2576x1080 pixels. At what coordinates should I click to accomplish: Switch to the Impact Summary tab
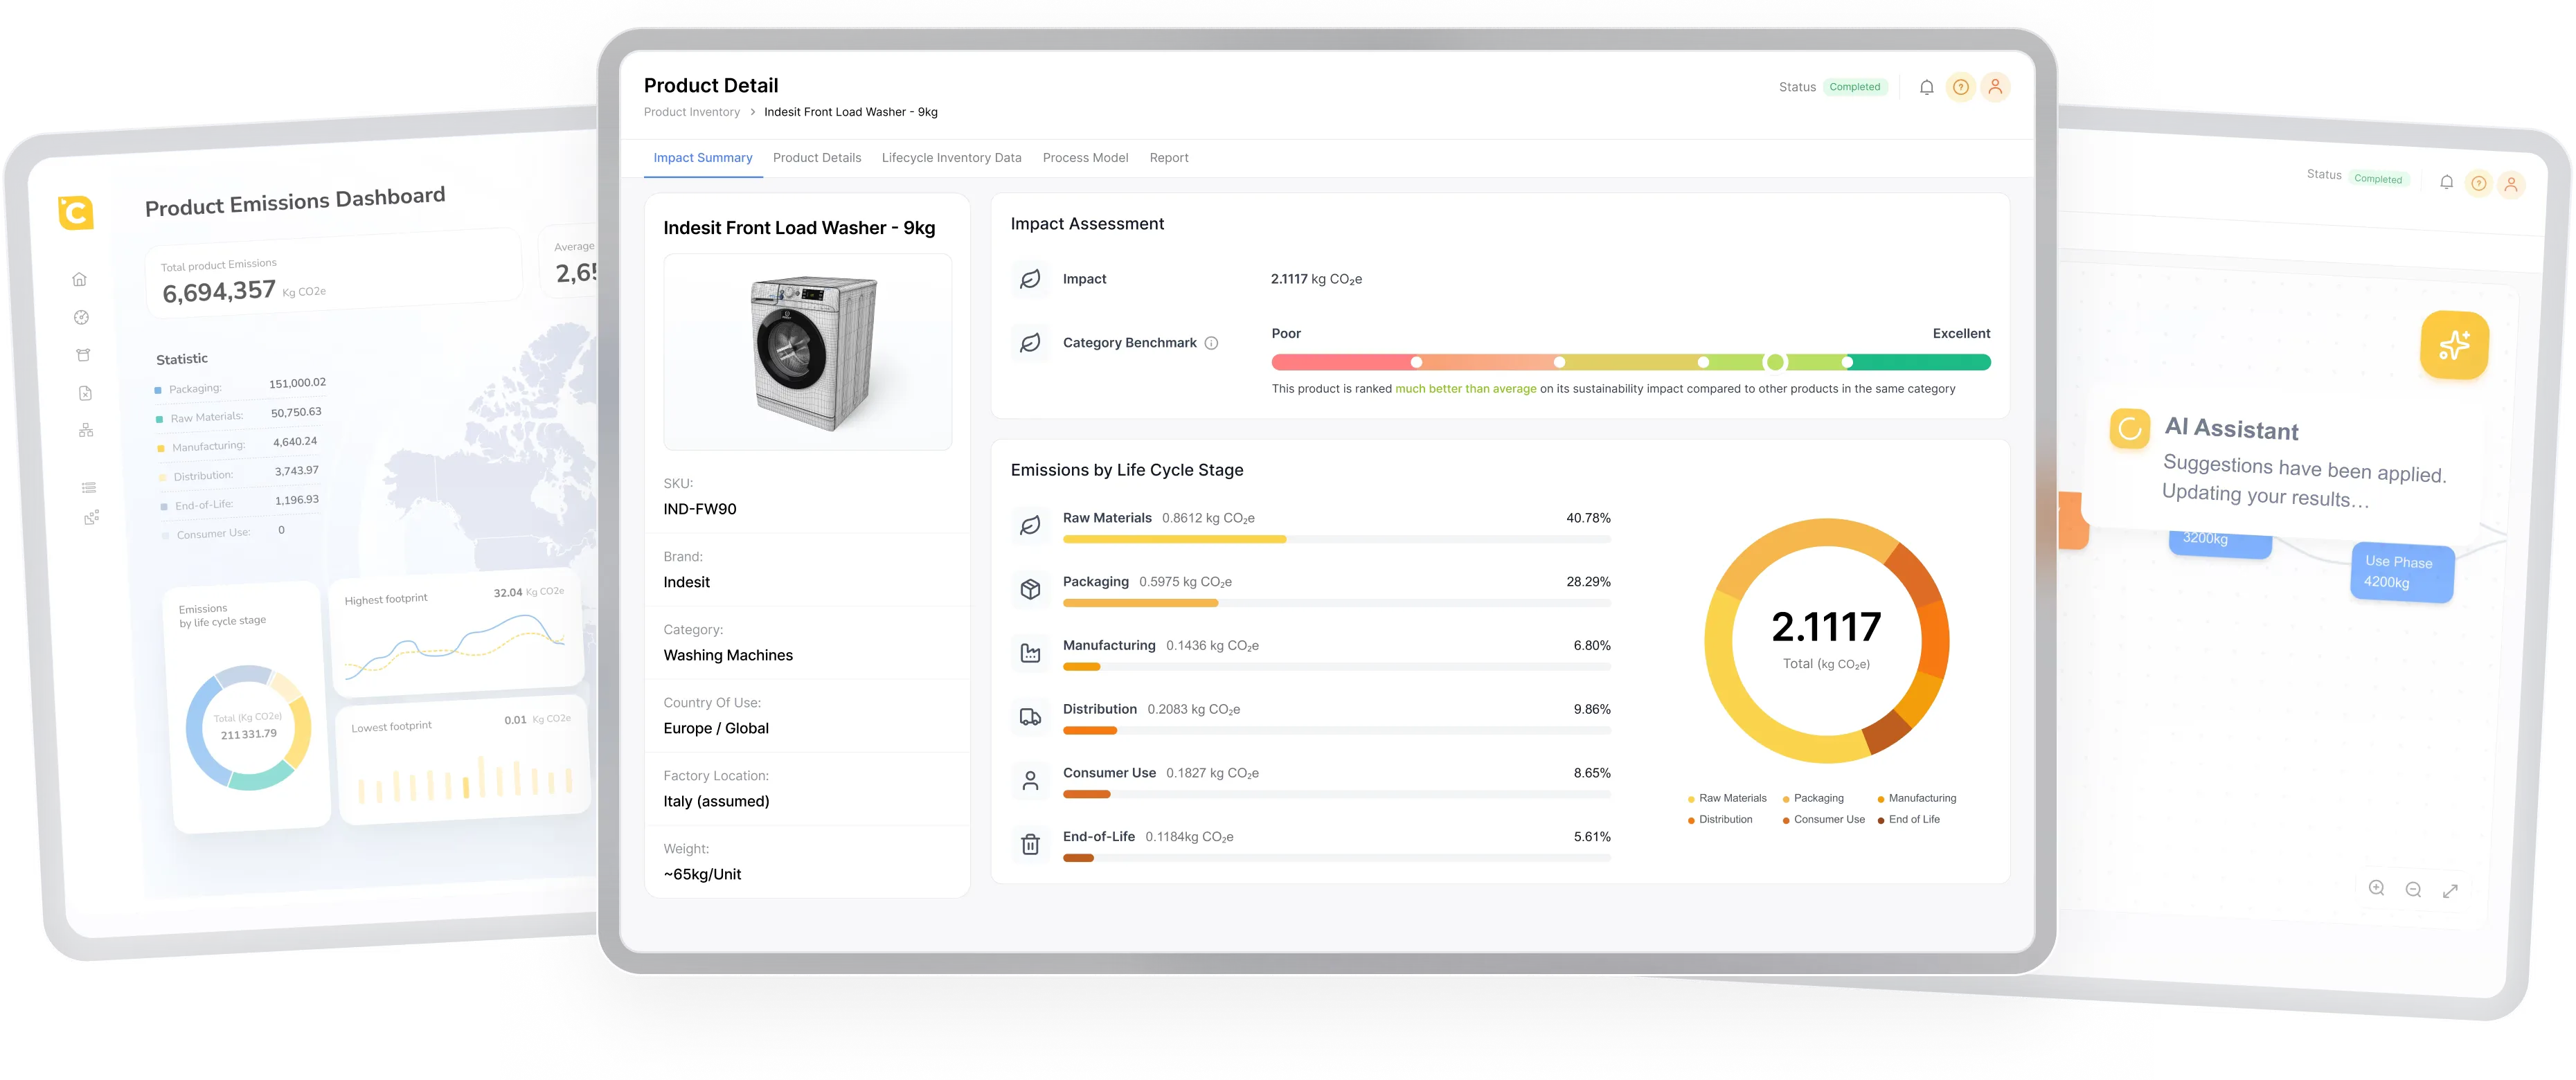pos(703,158)
